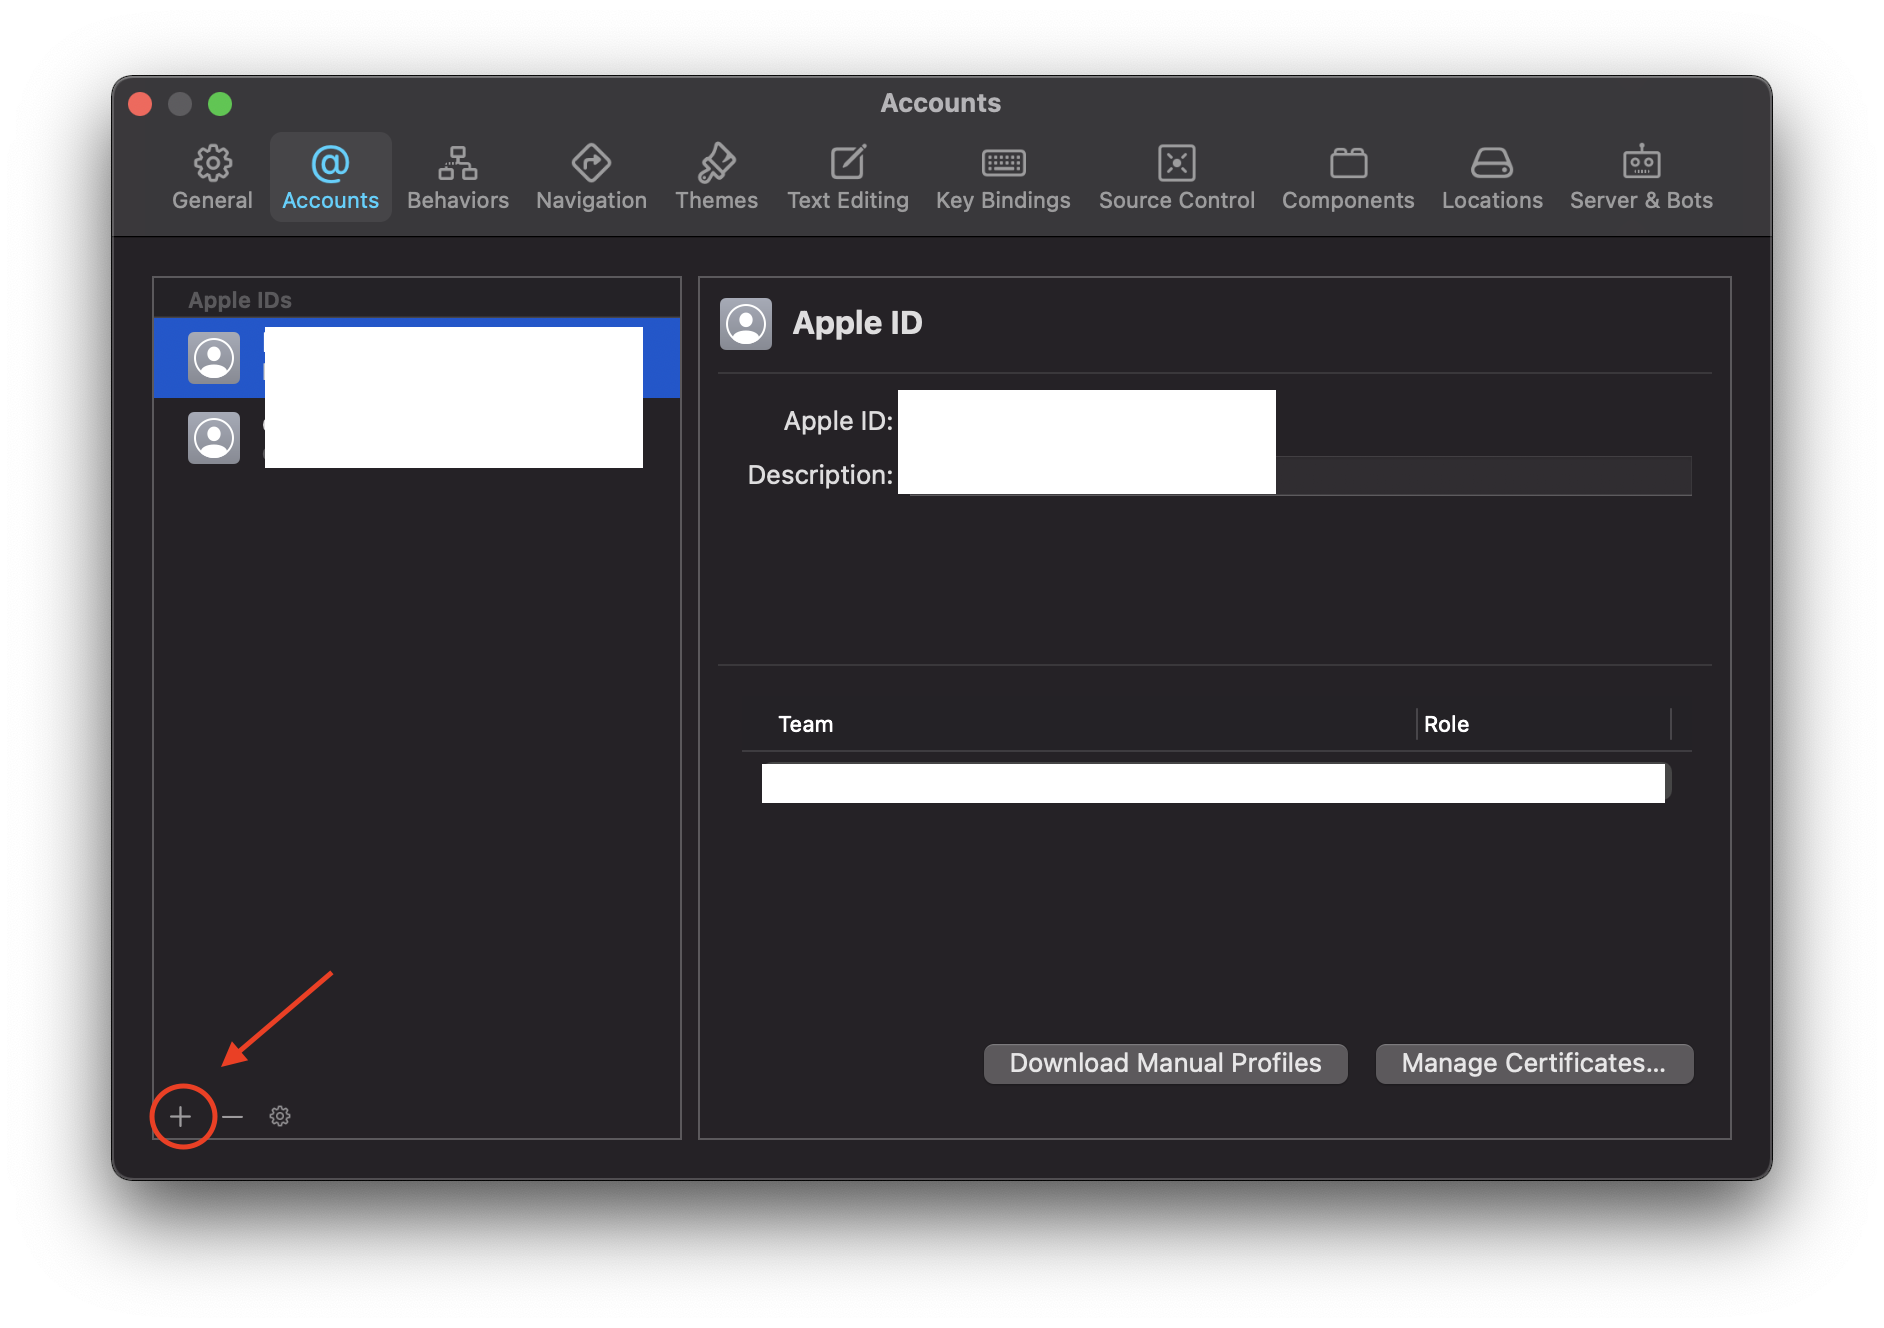
Task: Open the Navigation preferences tab
Action: point(591,177)
